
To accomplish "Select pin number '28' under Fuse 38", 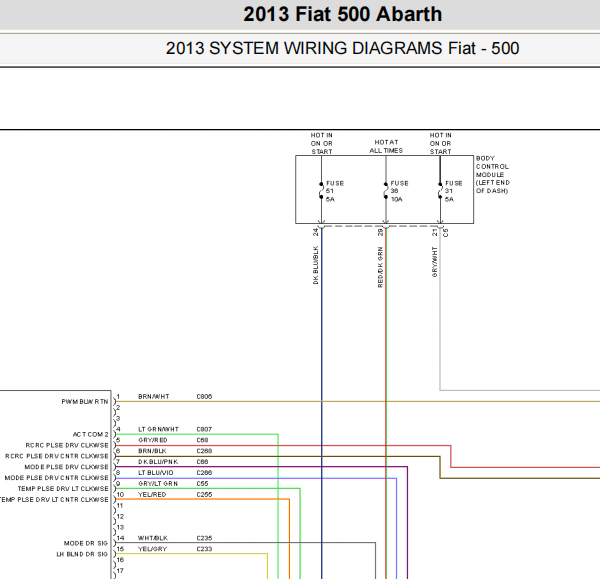I will pyautogui.click(x=380, y=232).
